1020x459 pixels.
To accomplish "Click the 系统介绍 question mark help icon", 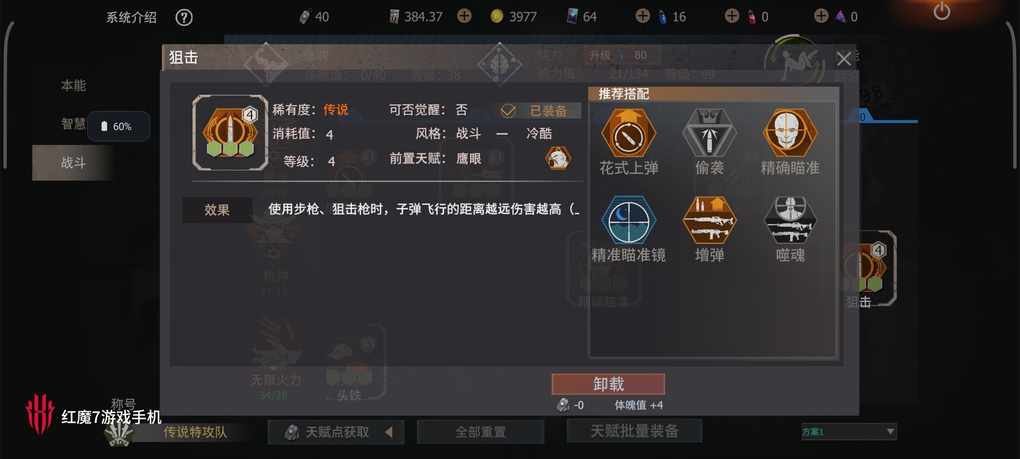I will pos(184,18).
